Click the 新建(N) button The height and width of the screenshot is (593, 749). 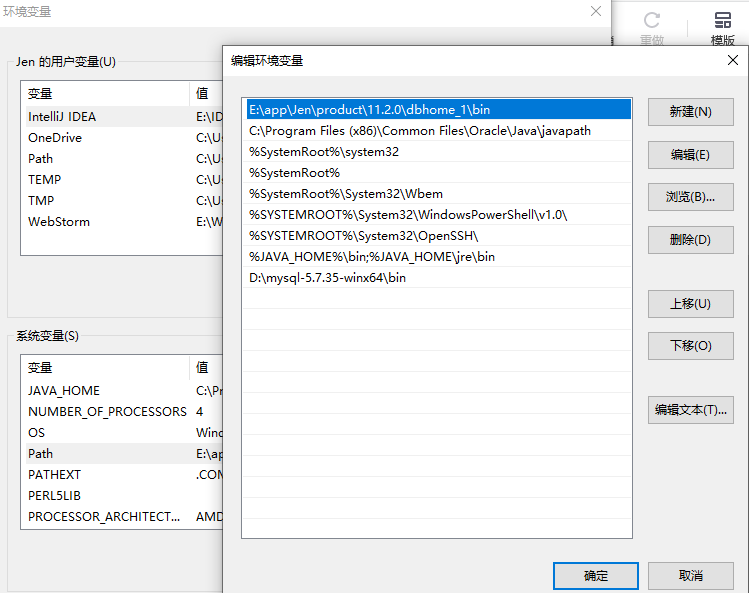(x=690, y=112)
